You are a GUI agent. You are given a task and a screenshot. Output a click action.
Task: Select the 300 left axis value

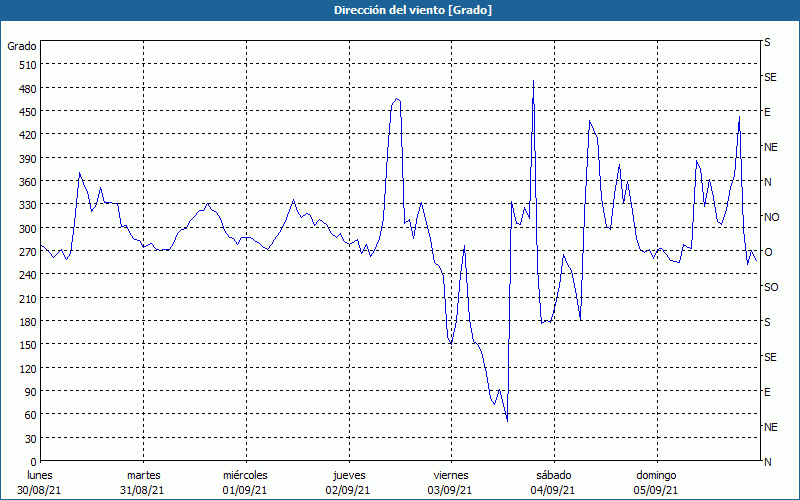[28, 229]
